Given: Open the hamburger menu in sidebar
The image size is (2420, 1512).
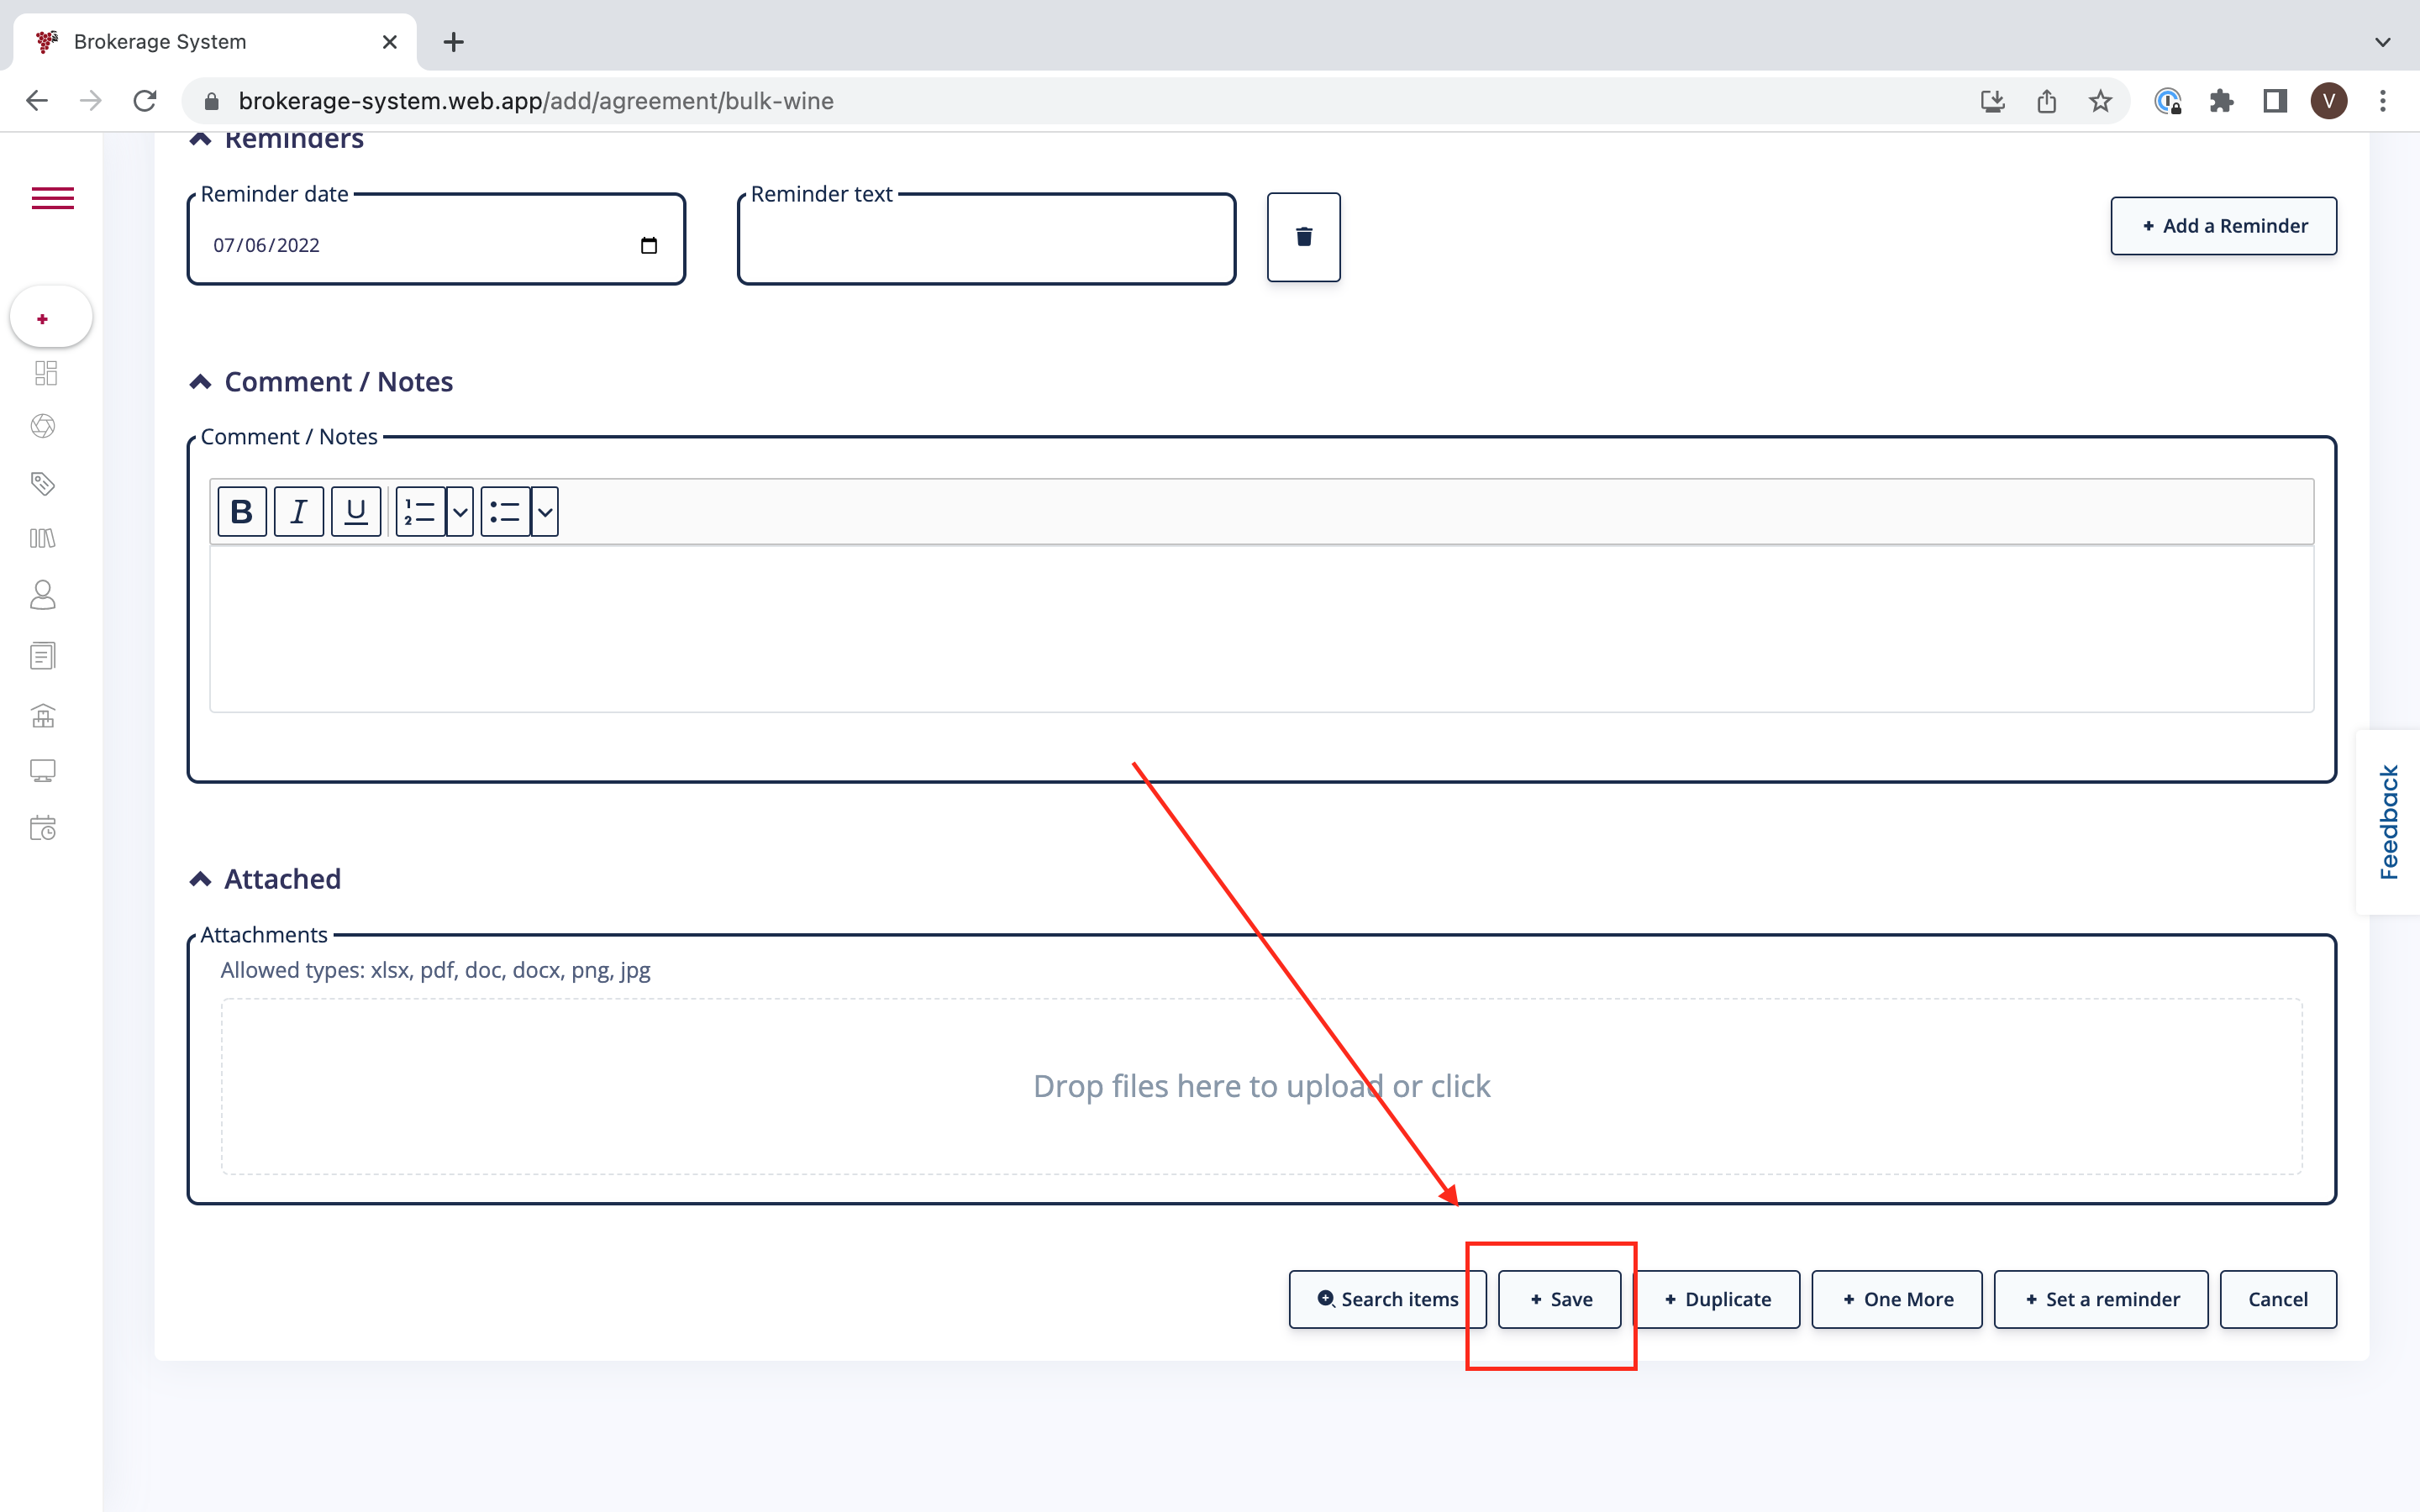Looking at the screenshot, I should pyautogui.click(x=52, y=198).
